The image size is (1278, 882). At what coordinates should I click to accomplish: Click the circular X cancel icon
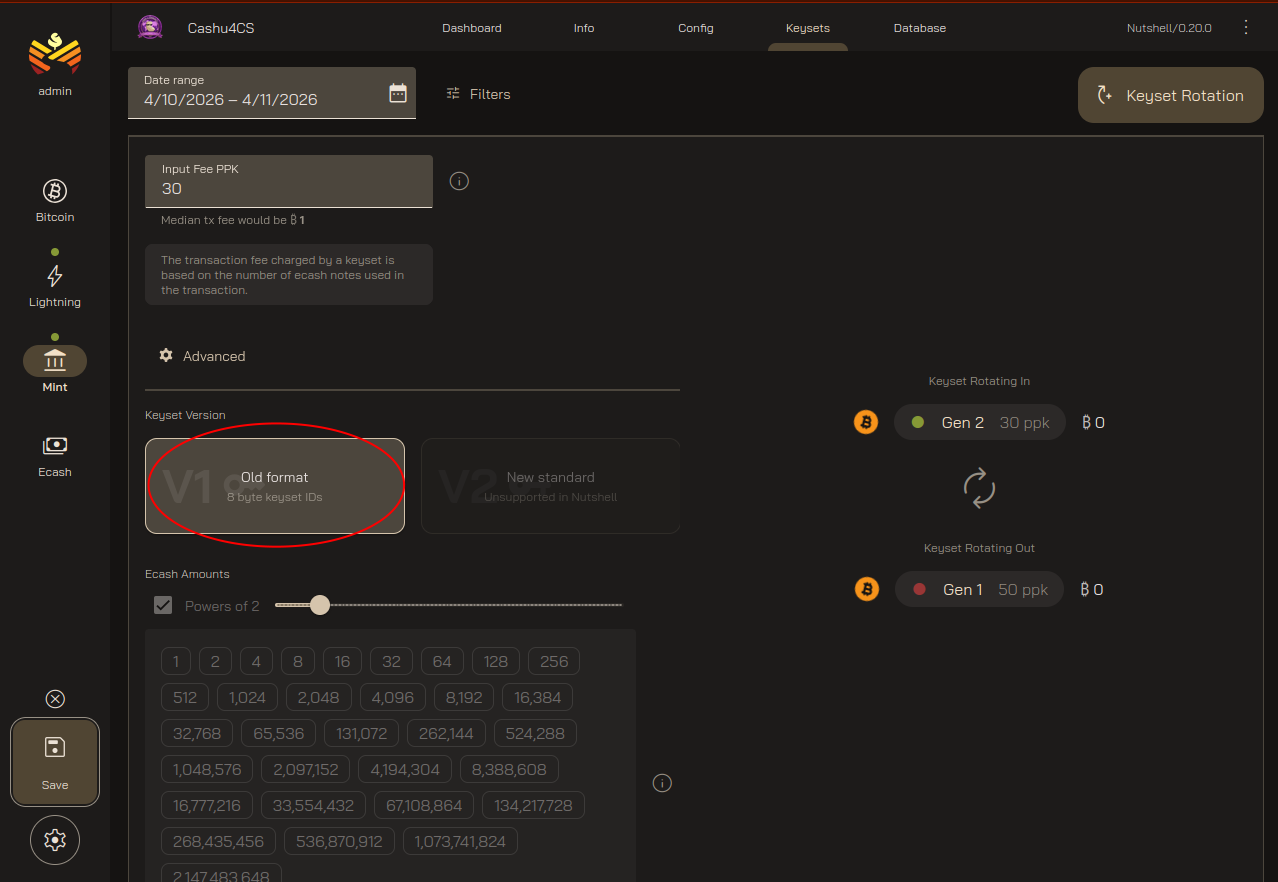coord(55,699)
